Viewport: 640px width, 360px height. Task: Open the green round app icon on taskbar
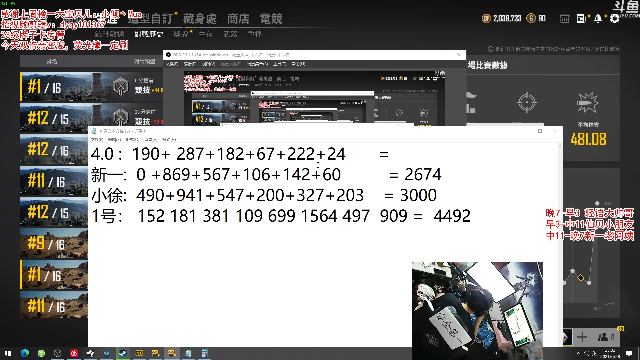[41, 353]
